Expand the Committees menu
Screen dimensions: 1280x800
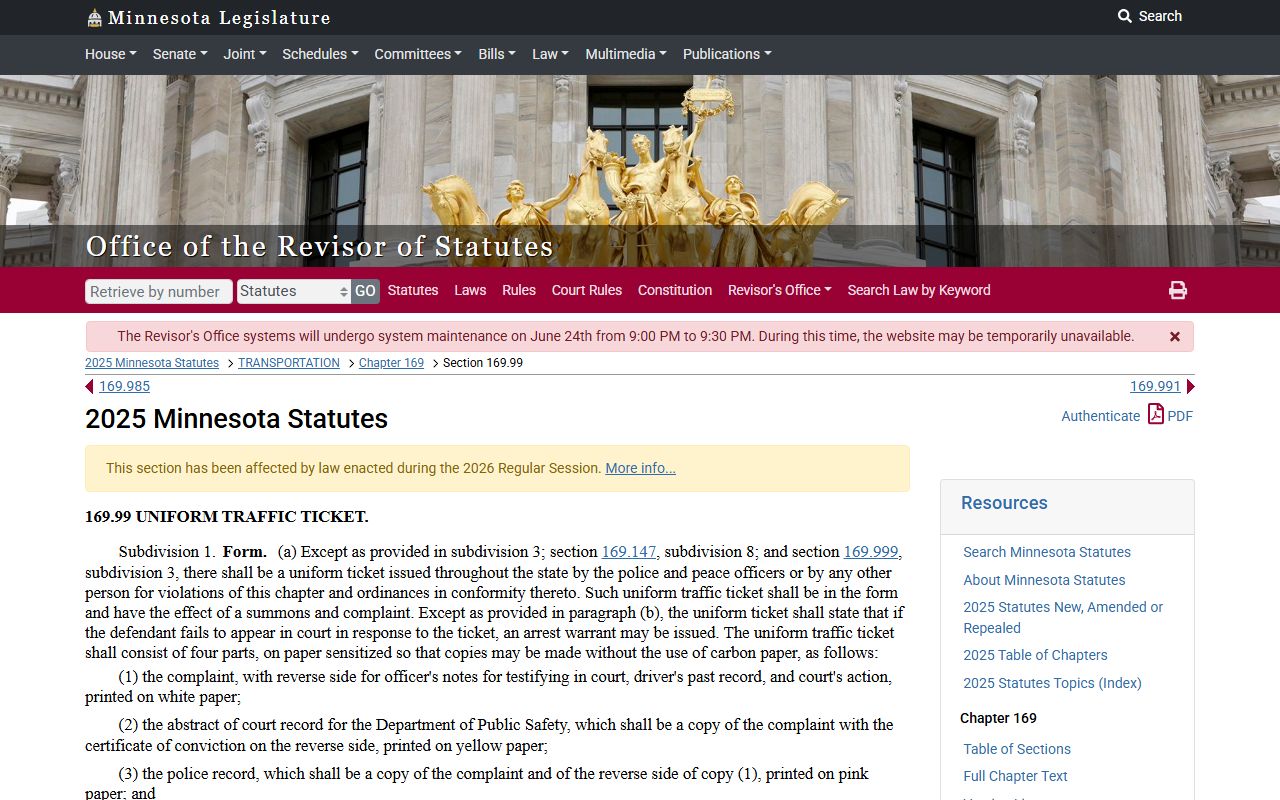[418, 54]
